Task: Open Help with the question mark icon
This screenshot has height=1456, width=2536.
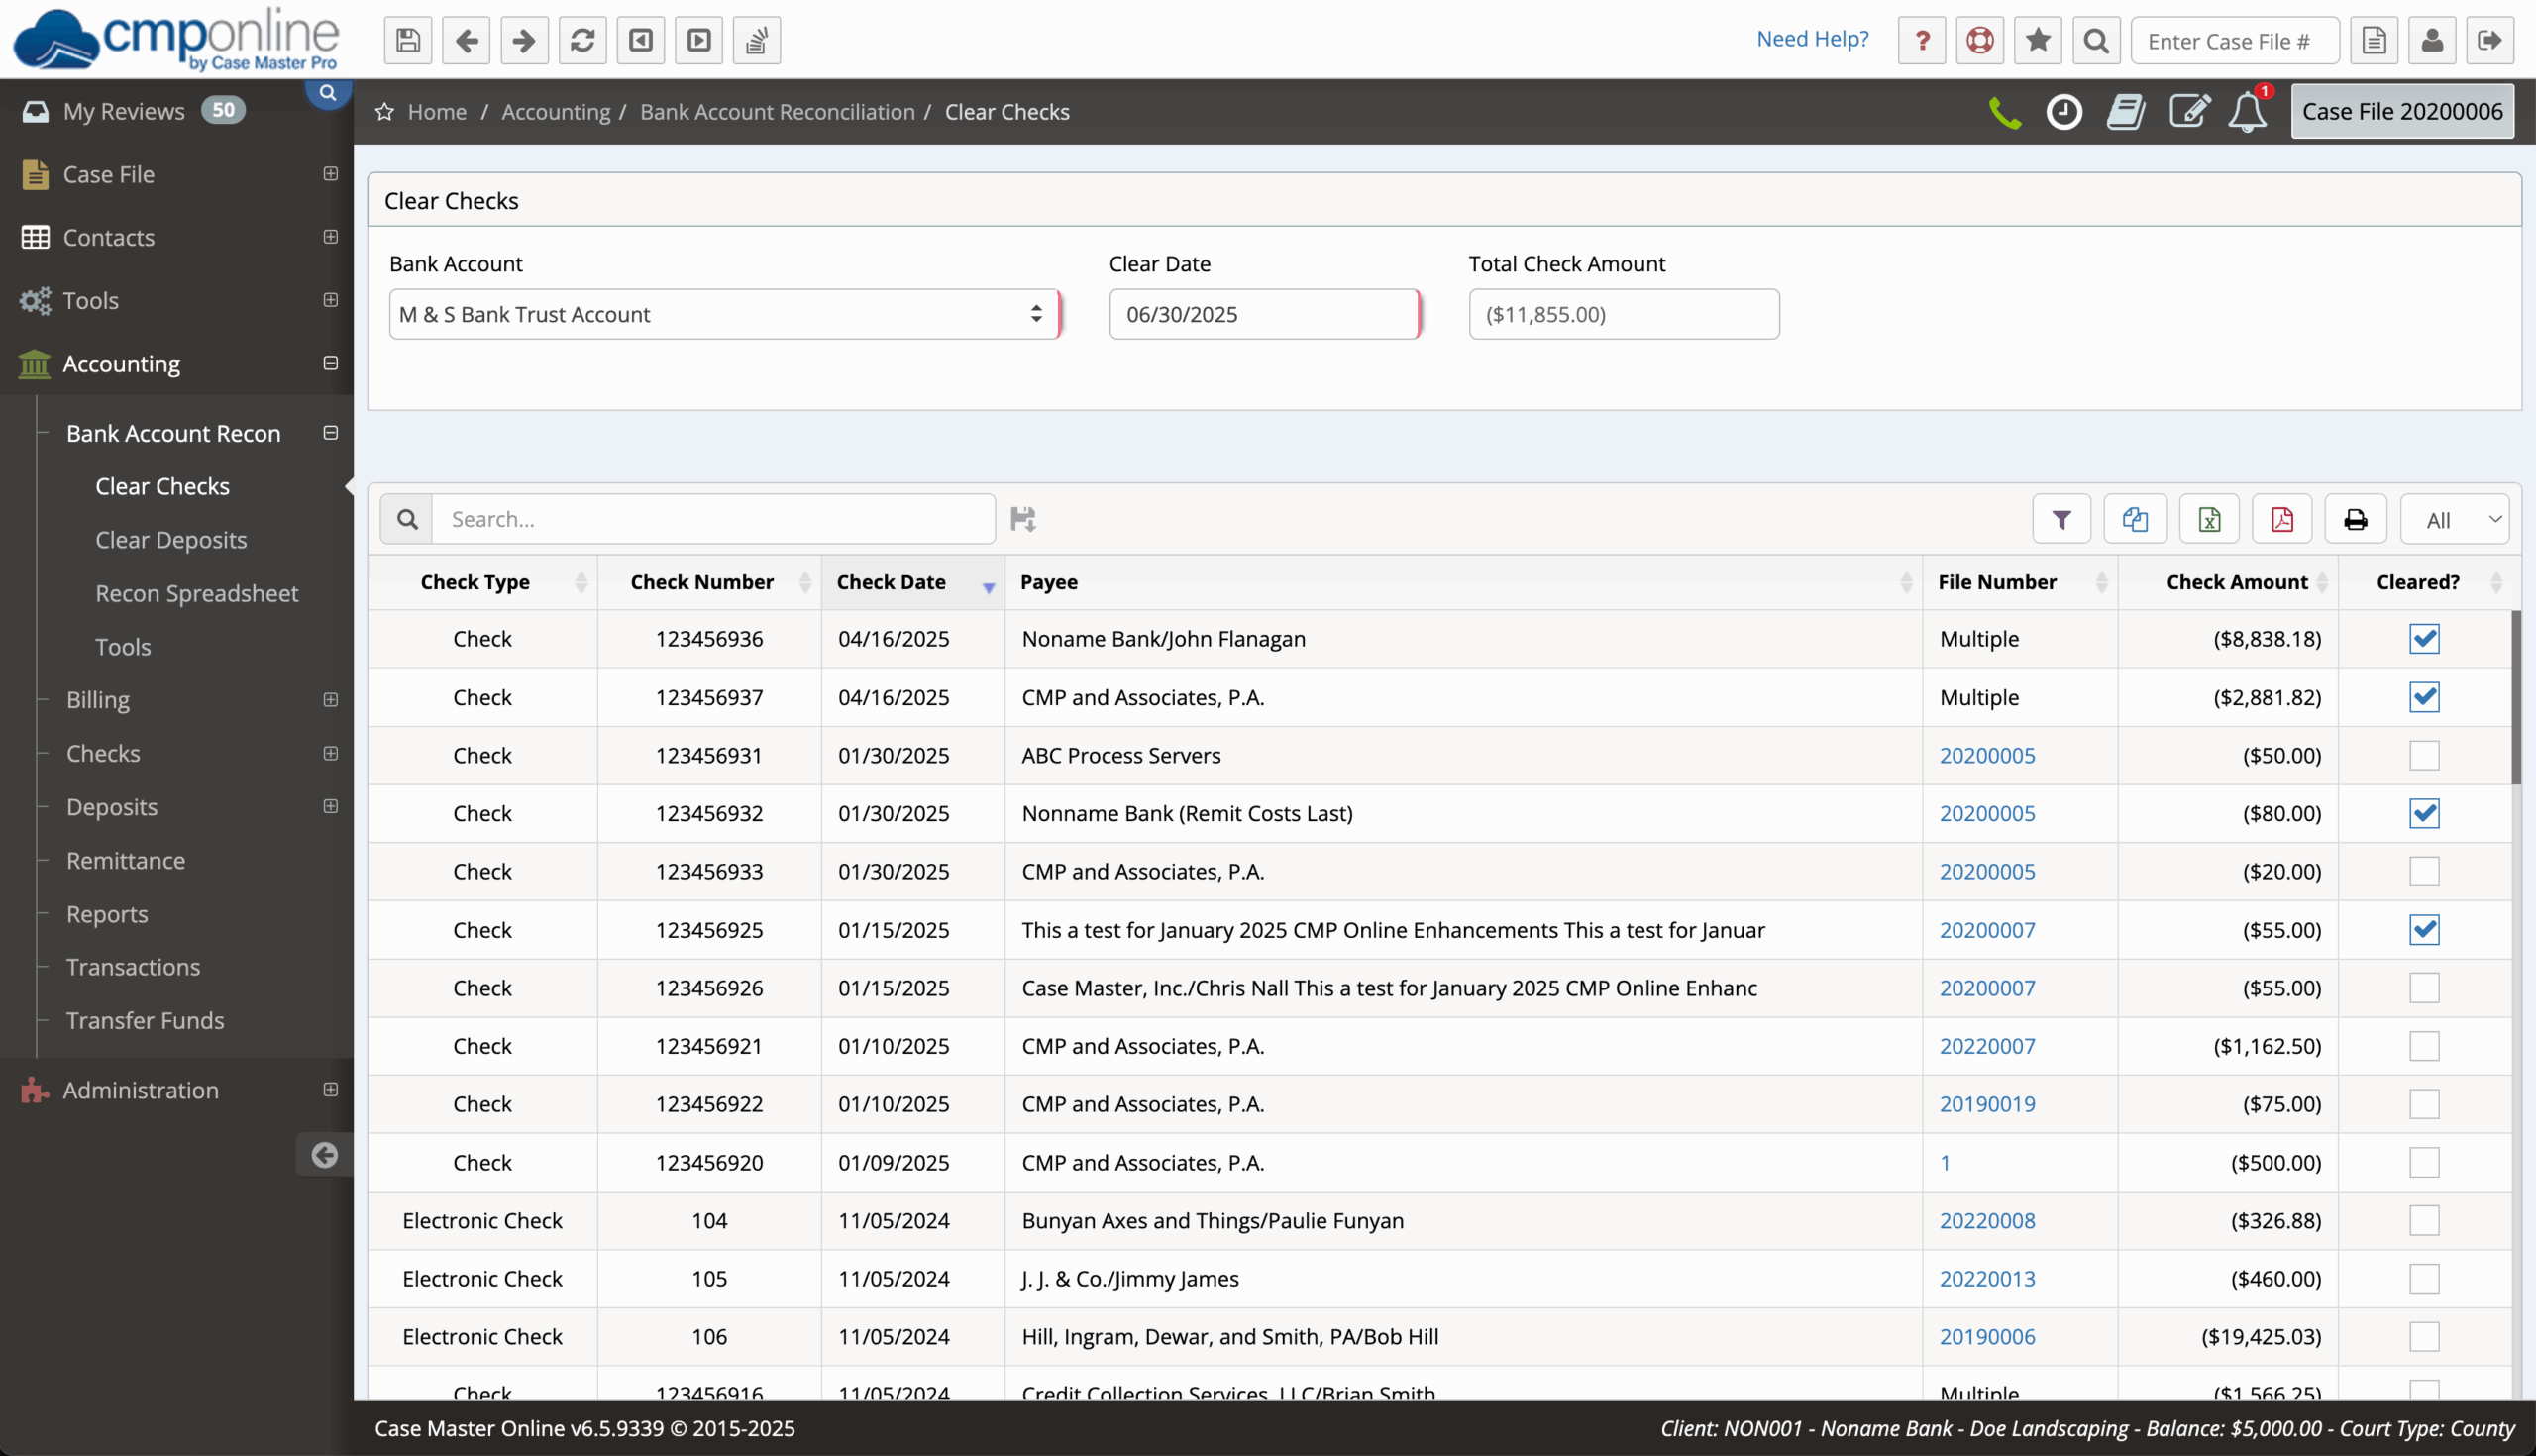Action: point(1921,40)
